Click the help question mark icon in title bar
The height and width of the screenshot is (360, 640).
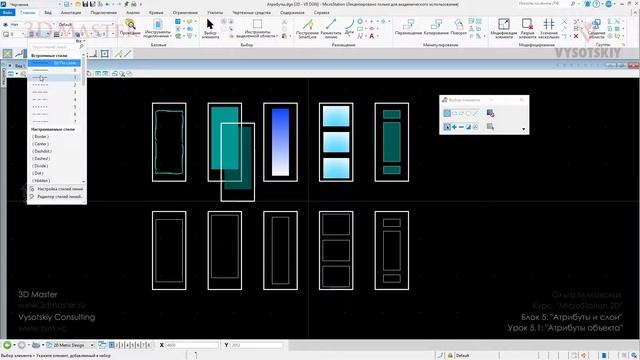[x=596, y=4]
